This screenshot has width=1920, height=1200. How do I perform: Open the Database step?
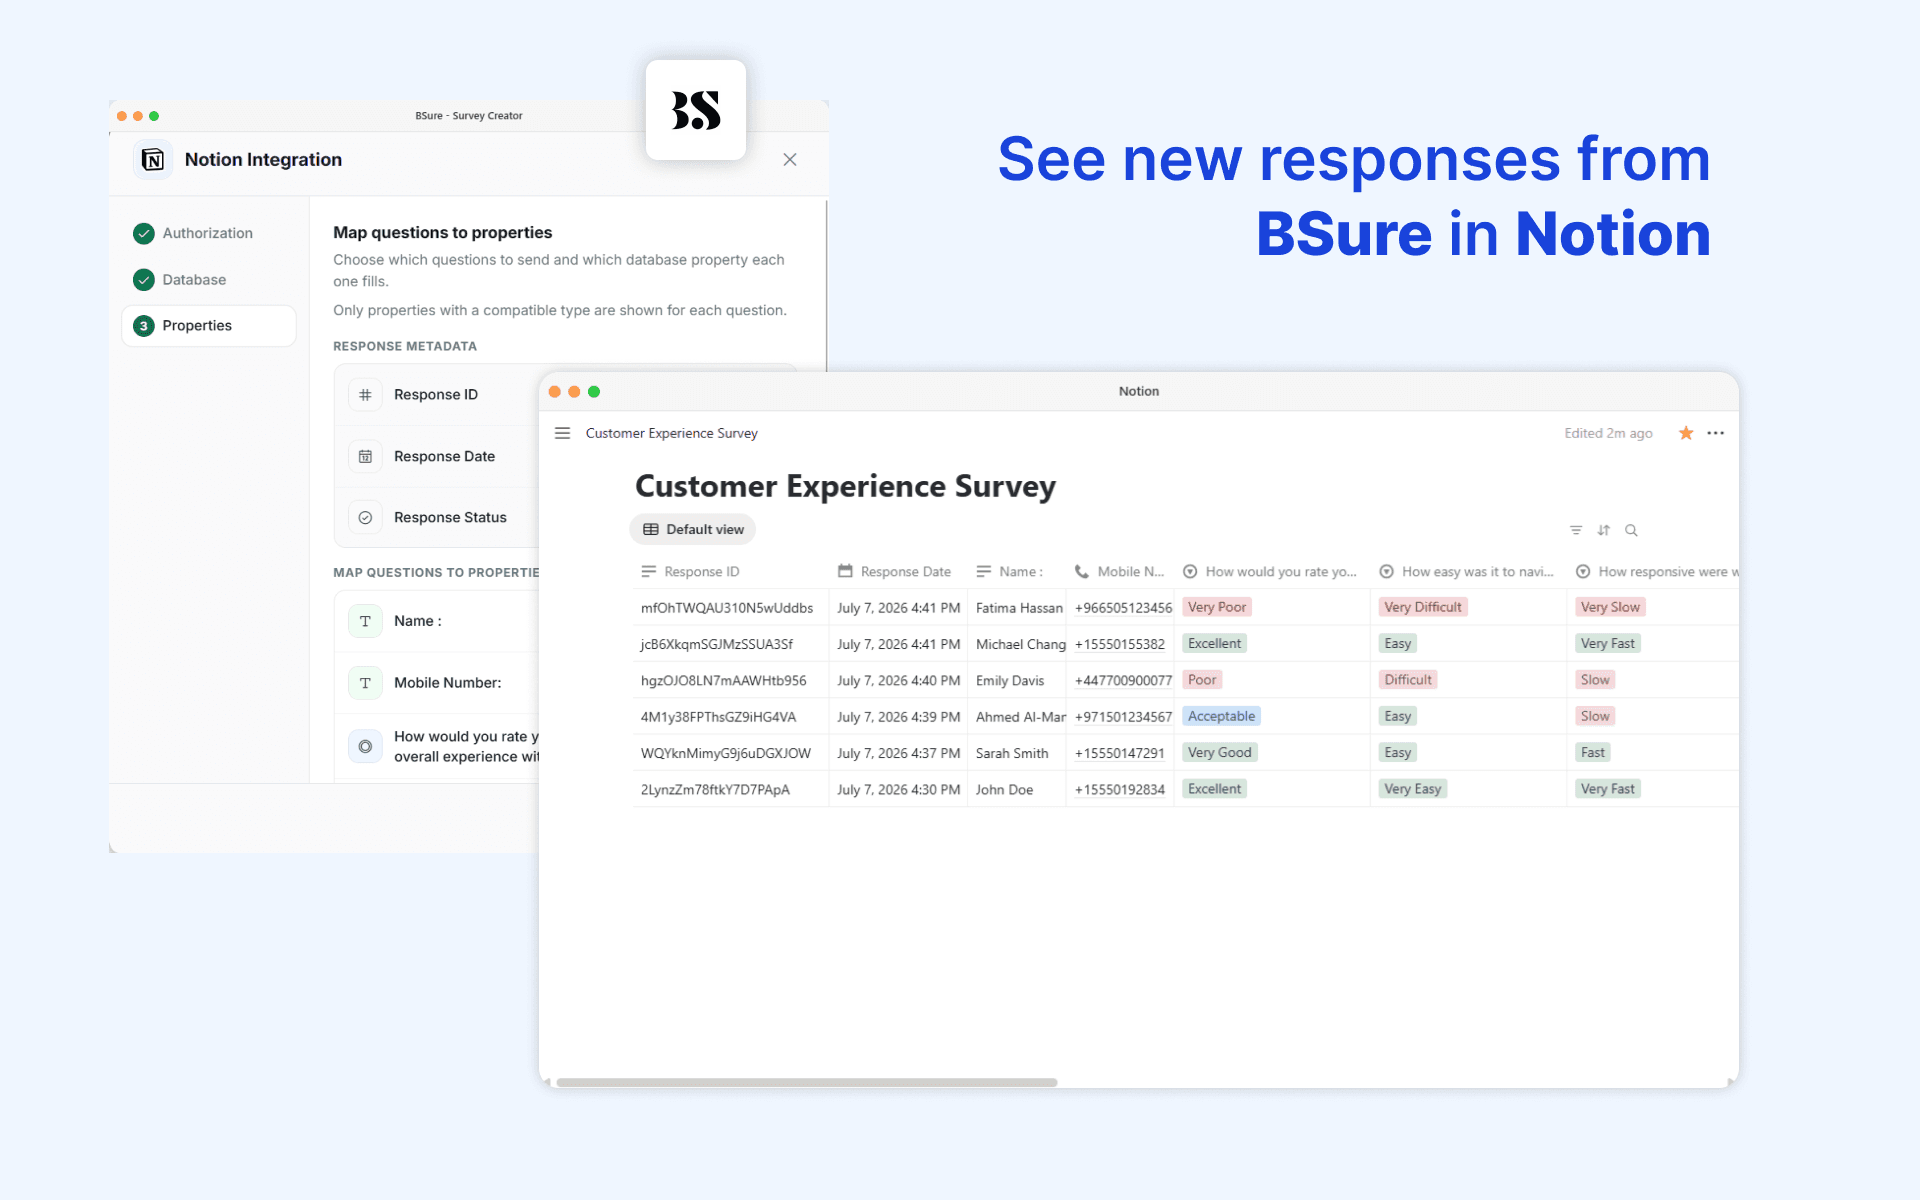(194, 280)
